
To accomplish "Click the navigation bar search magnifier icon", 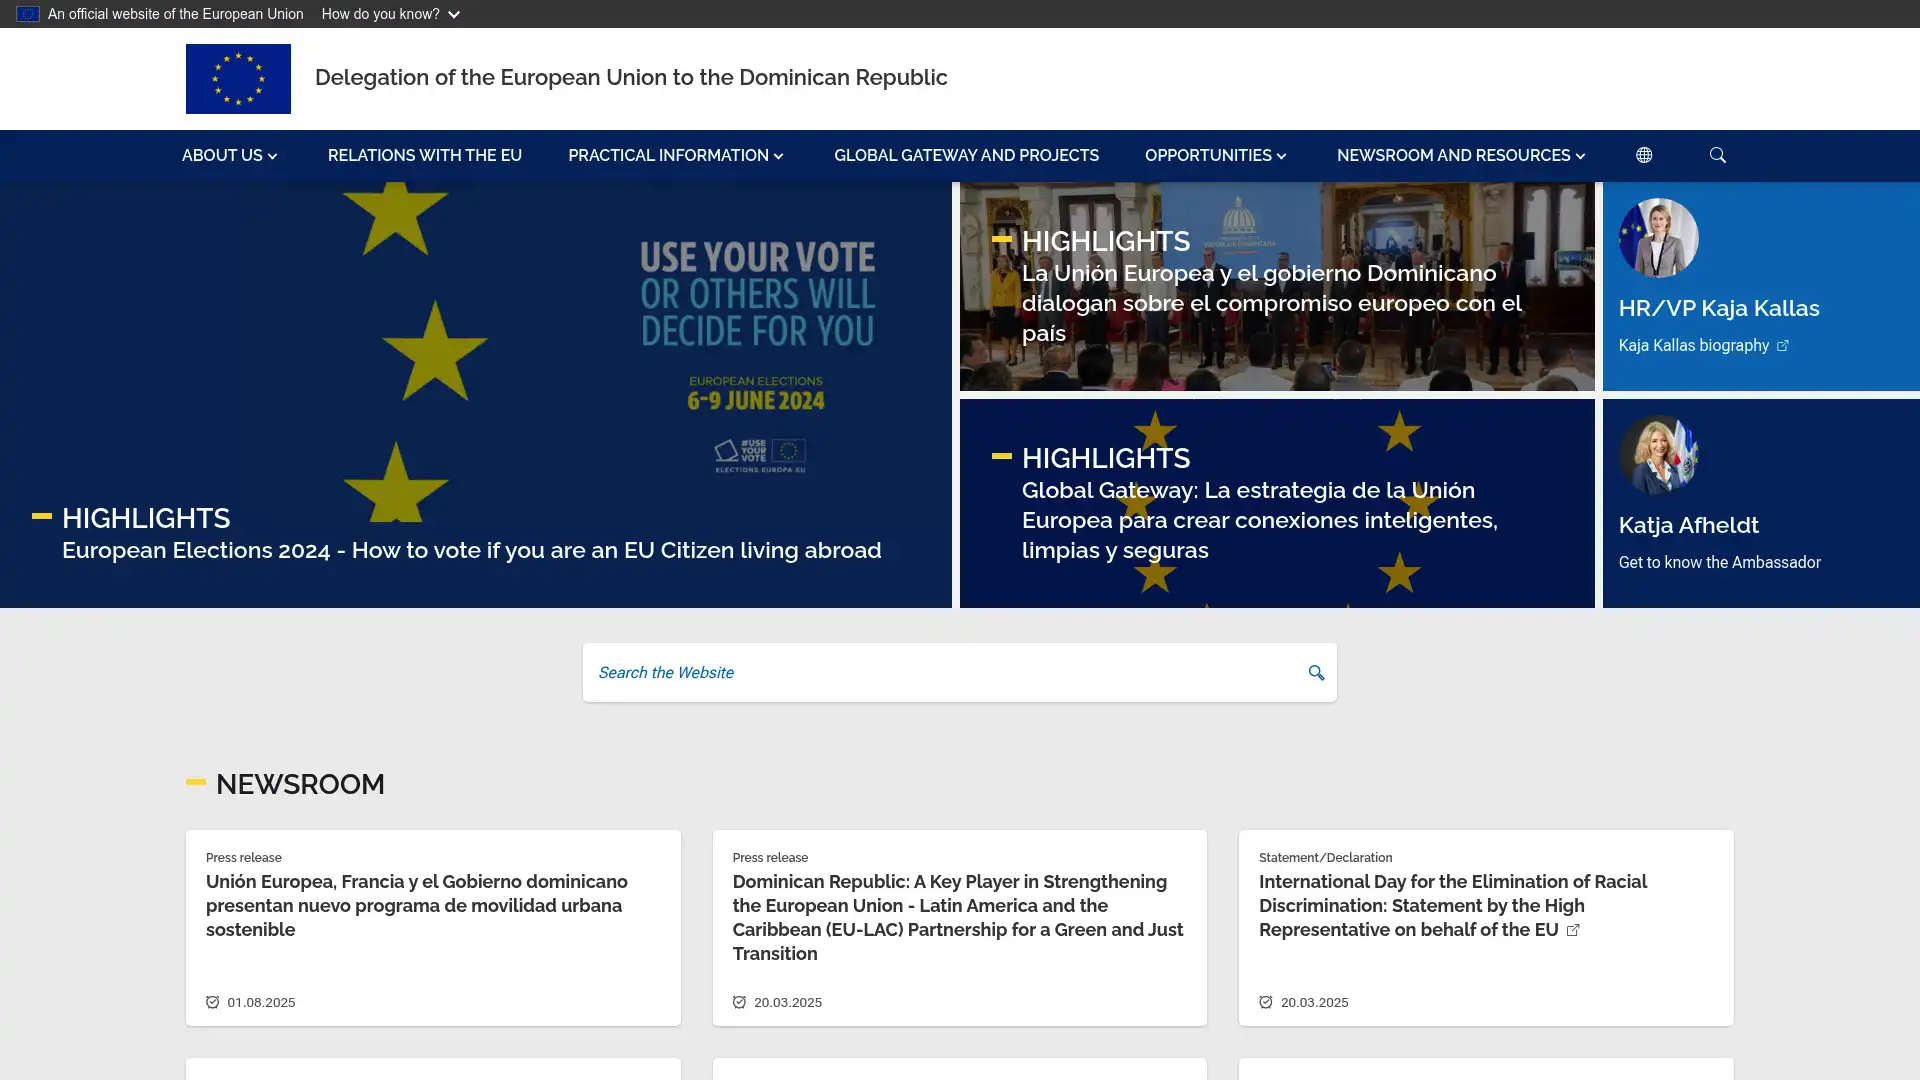I will (1717, 155).
